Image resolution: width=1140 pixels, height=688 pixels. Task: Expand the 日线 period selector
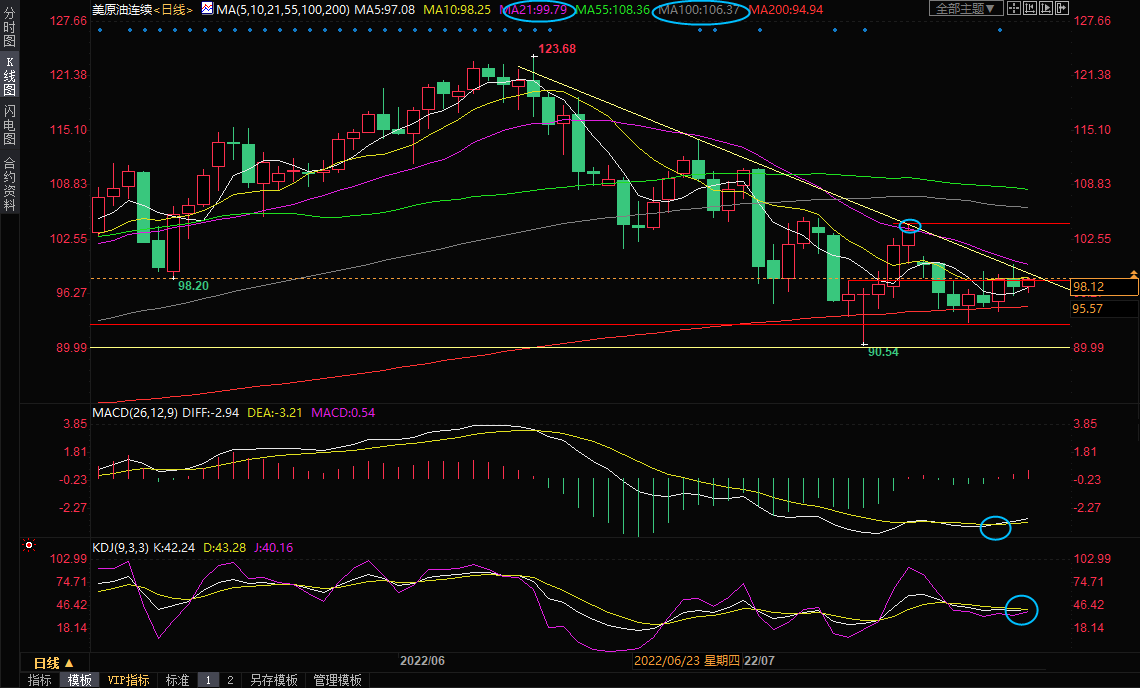pyautogui.click(x=53, y=663)
